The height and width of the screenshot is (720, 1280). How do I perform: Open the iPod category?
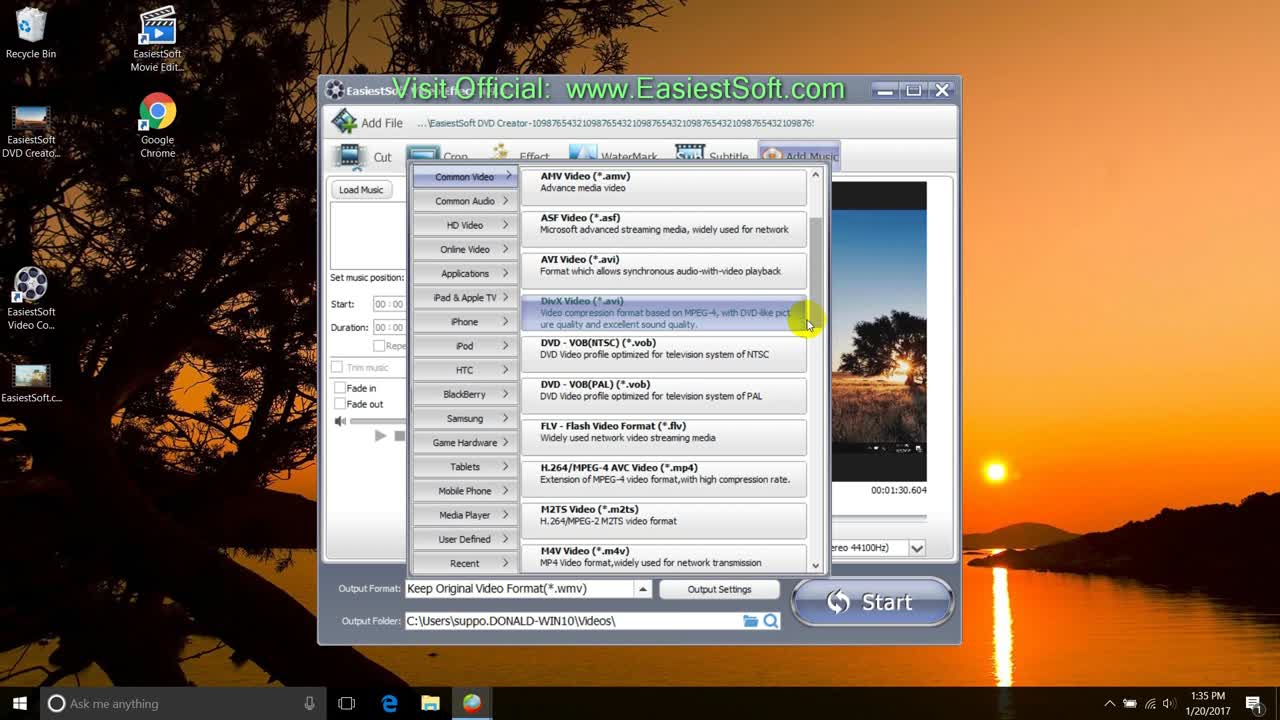click(465, 346)
